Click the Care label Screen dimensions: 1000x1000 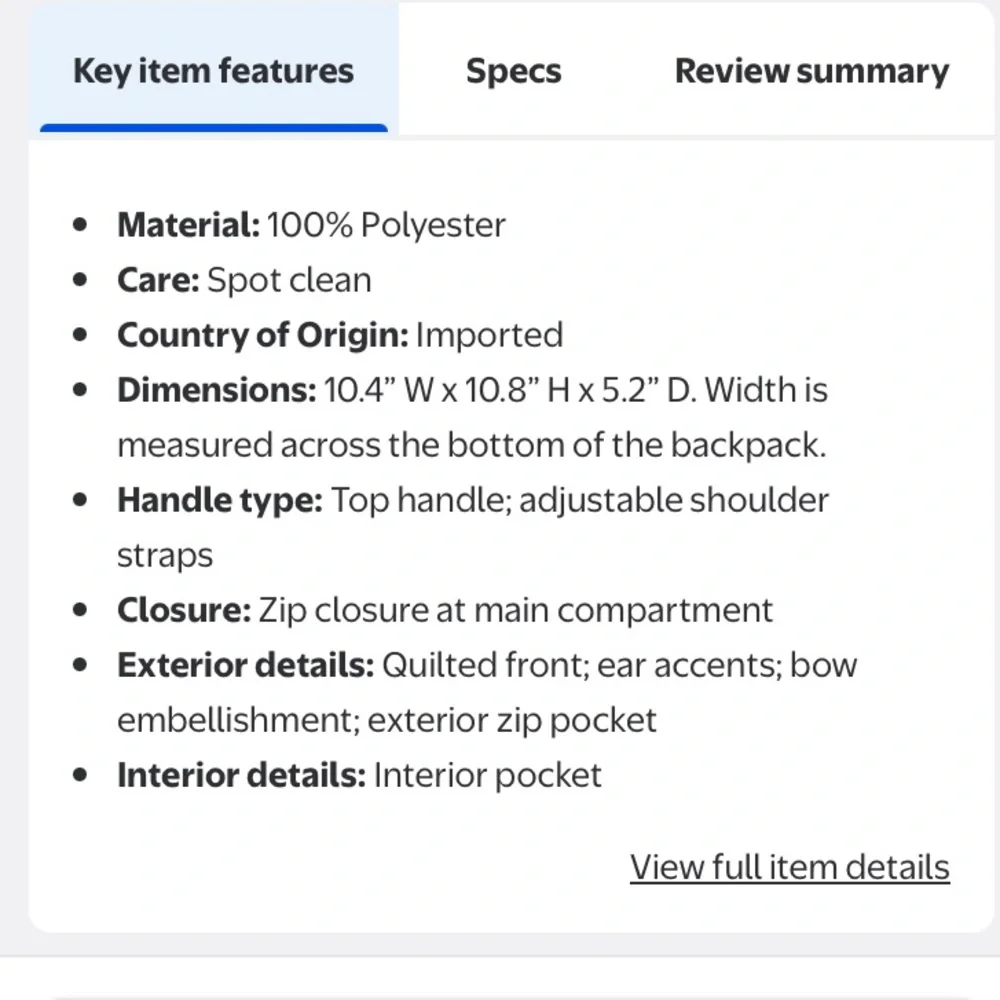158,280
